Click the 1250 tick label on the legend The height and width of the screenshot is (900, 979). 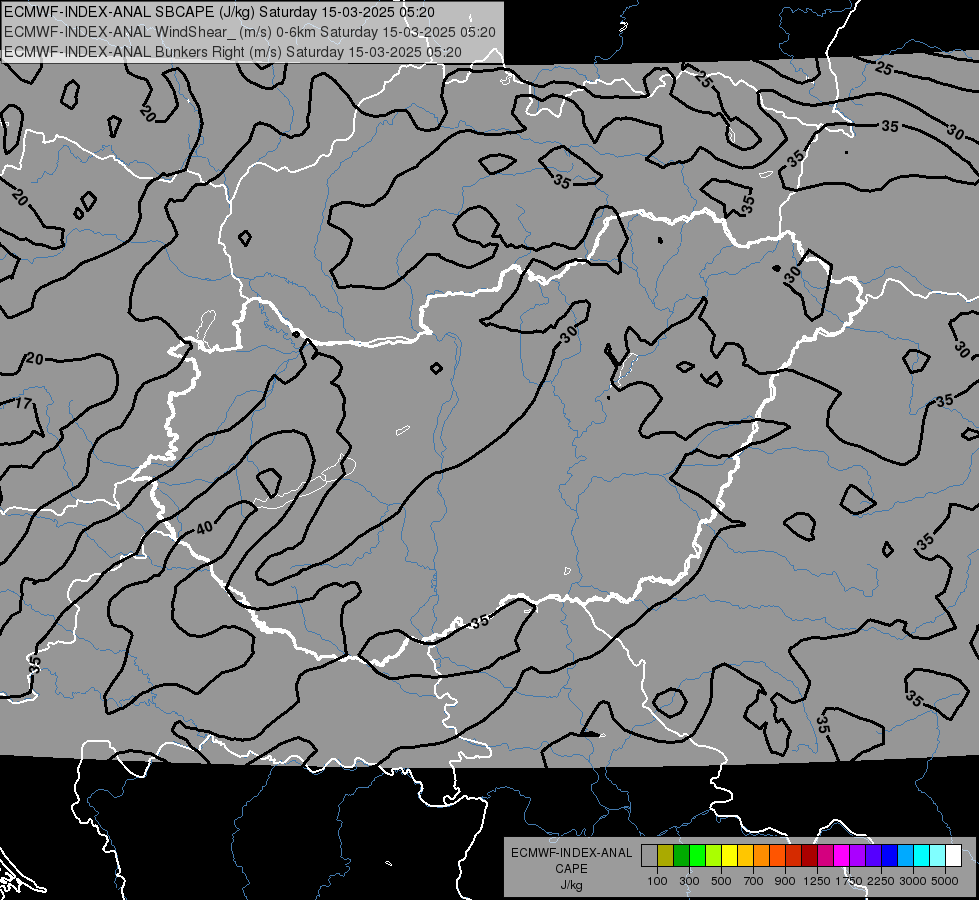(x=817, y=881)
